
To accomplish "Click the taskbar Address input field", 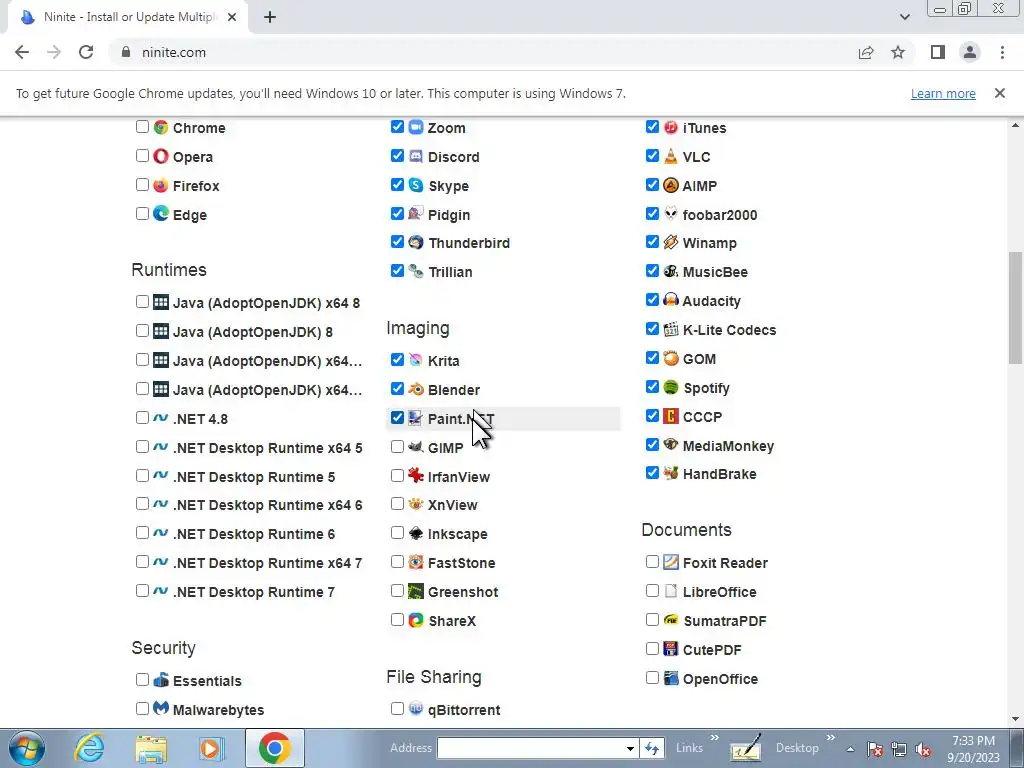I will click(529, 748).
